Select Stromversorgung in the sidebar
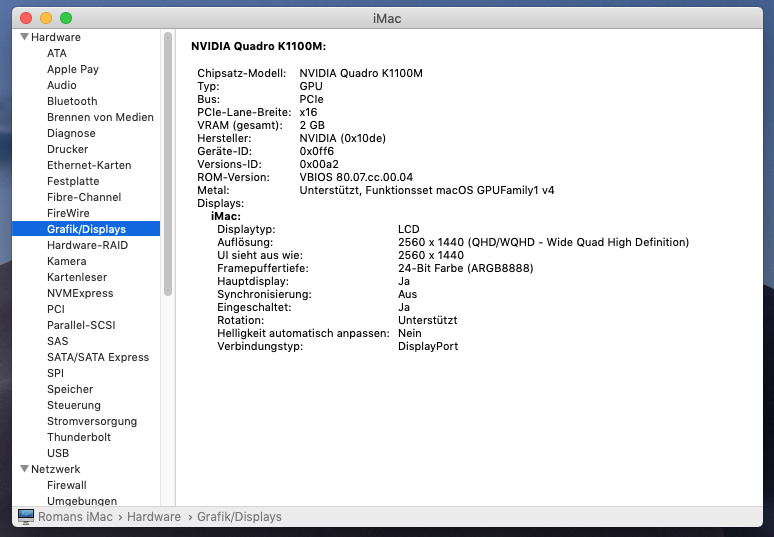 tap(92, 422)
